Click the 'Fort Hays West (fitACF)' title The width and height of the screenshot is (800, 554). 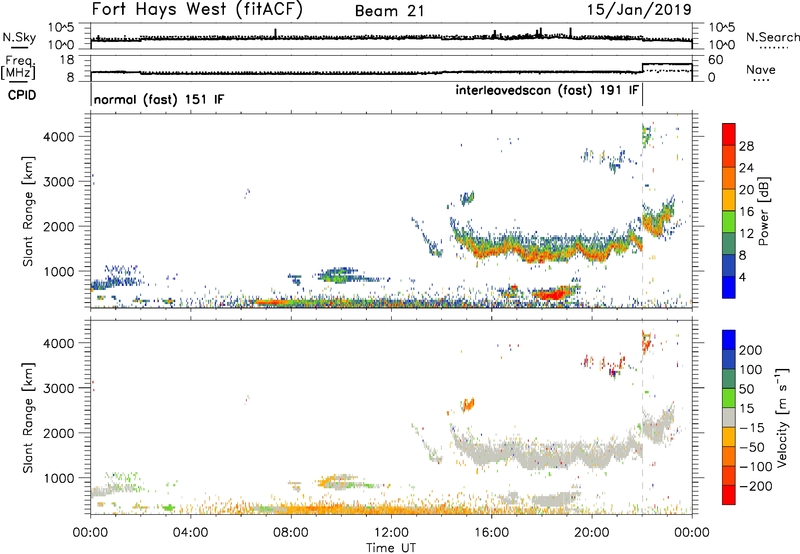(x=197, y=10)
